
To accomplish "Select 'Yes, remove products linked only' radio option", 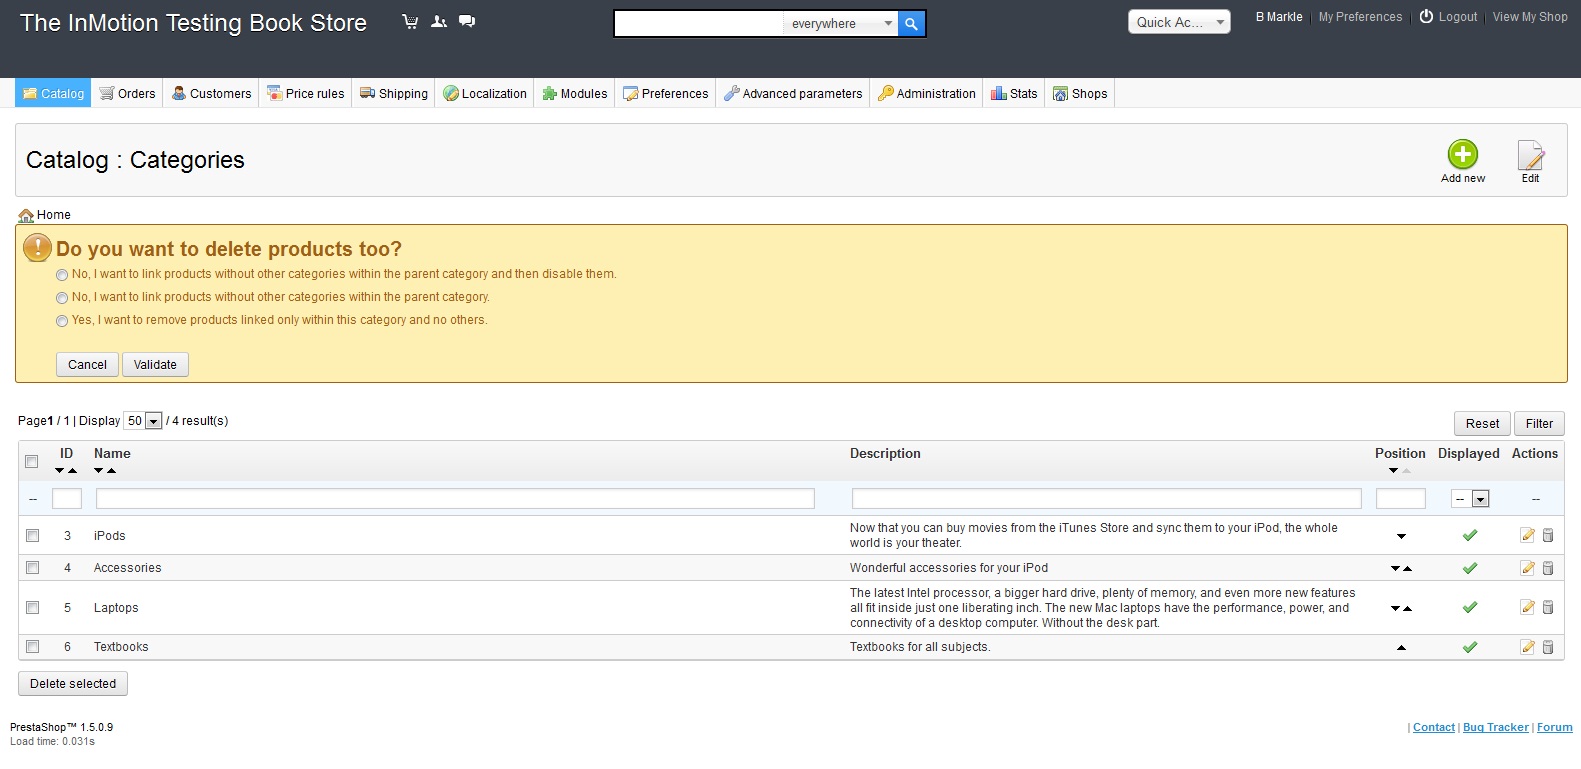I will 62,321.
